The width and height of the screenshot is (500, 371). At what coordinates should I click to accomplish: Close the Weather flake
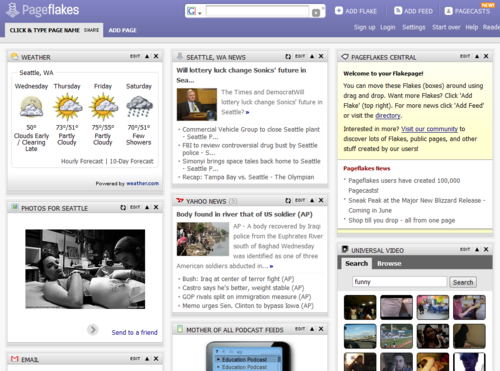[156, 56]
